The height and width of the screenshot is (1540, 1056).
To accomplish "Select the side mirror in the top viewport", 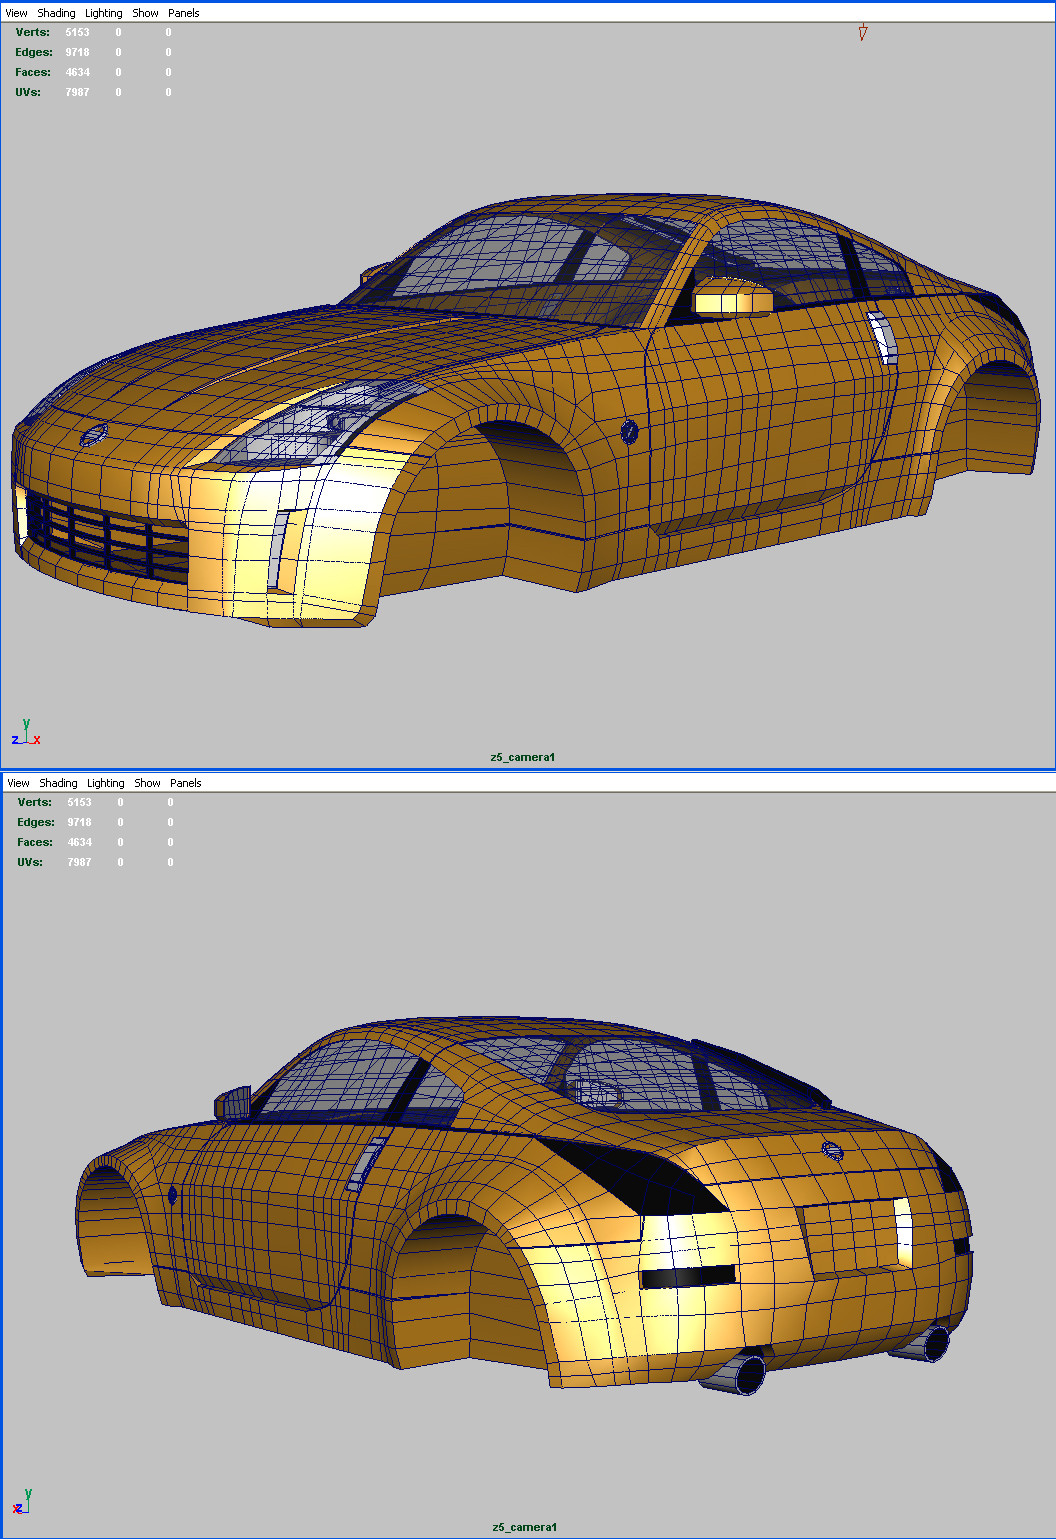I will coord(734,298).
